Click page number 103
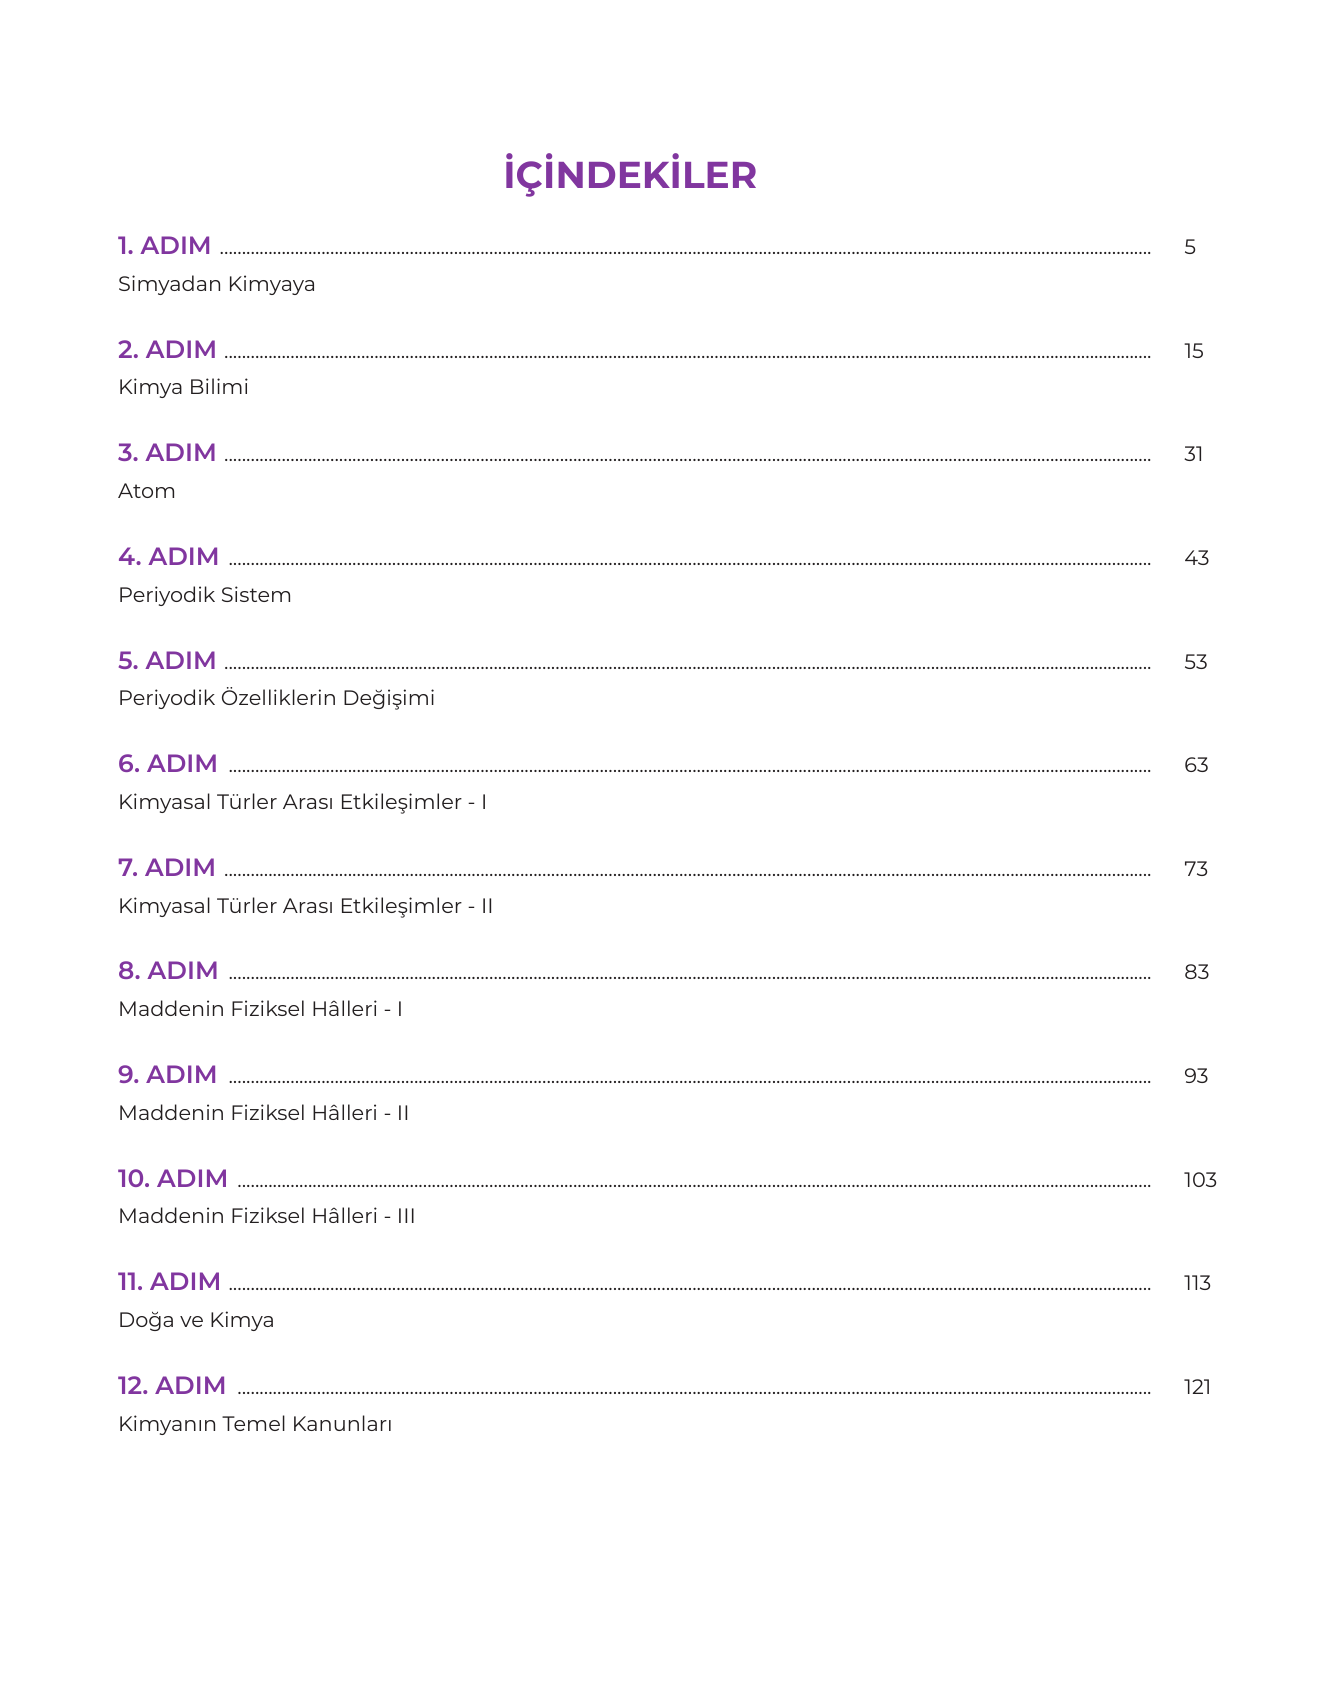 pyautogui.click(x=1200, y=1180)
